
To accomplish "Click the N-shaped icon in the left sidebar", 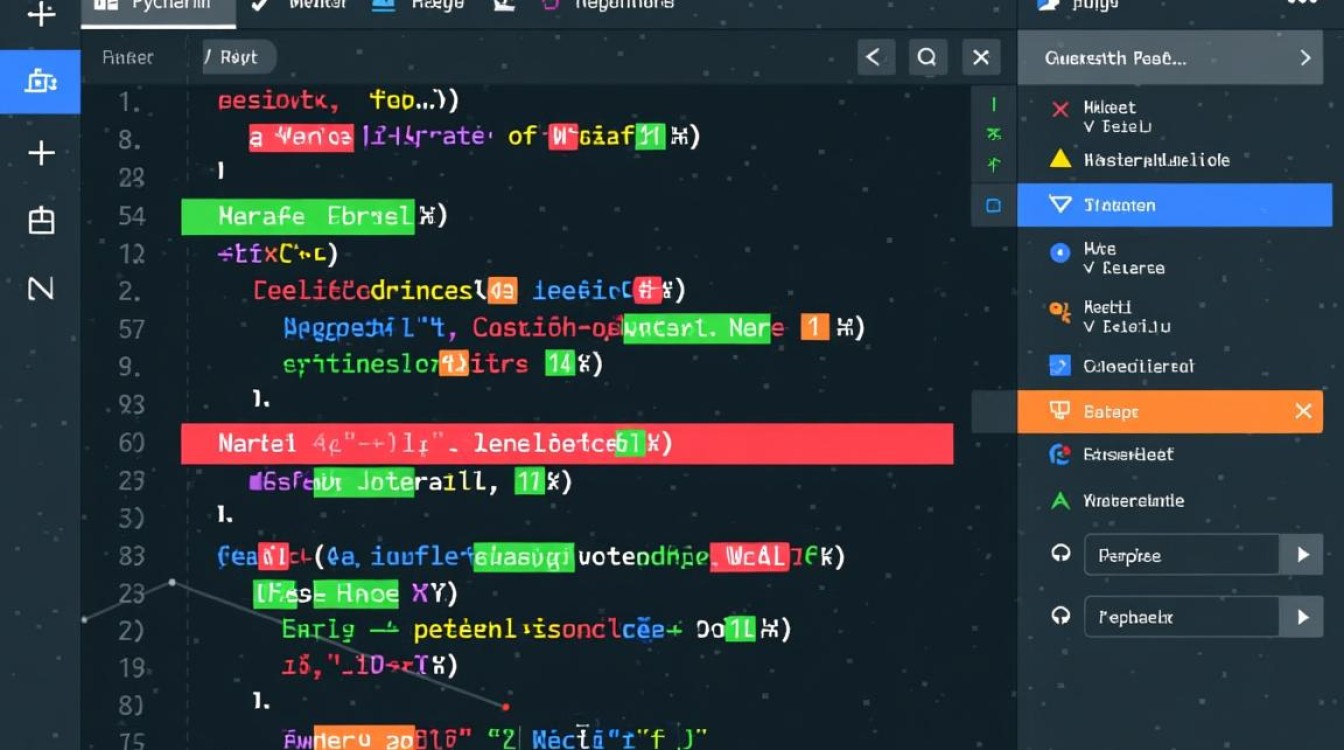I will pos(40,289).
